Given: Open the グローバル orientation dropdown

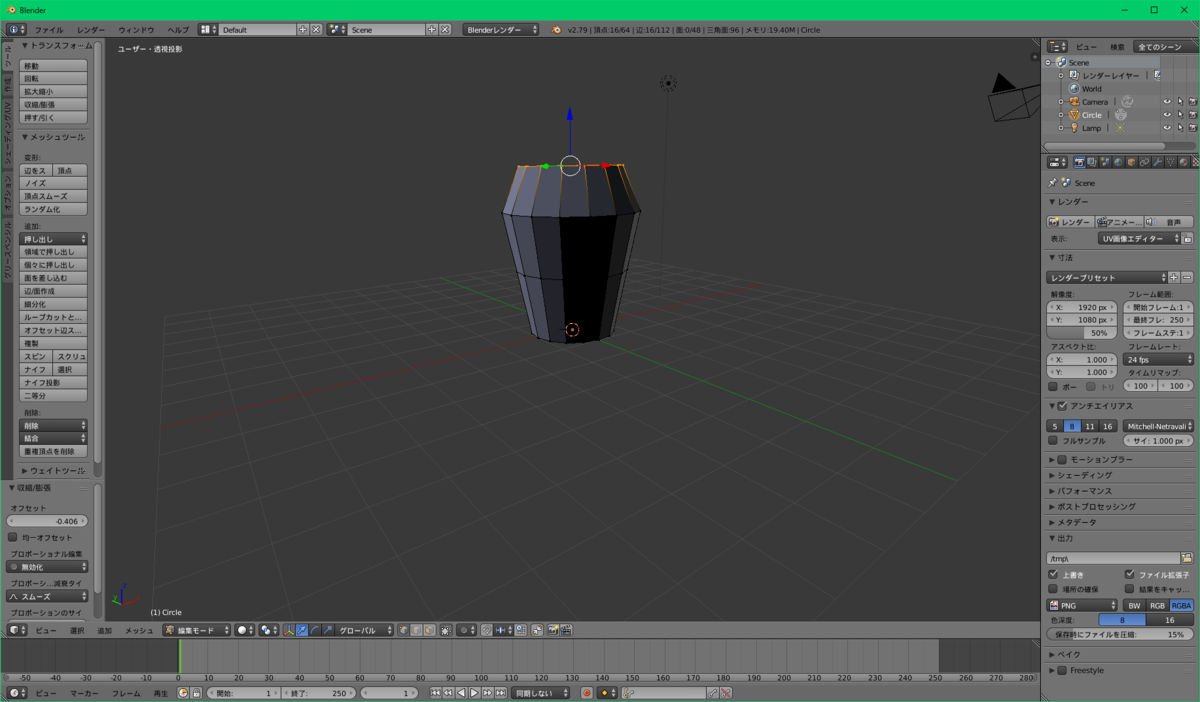Looking at the screenshot, I should click(x=365, y=630).
